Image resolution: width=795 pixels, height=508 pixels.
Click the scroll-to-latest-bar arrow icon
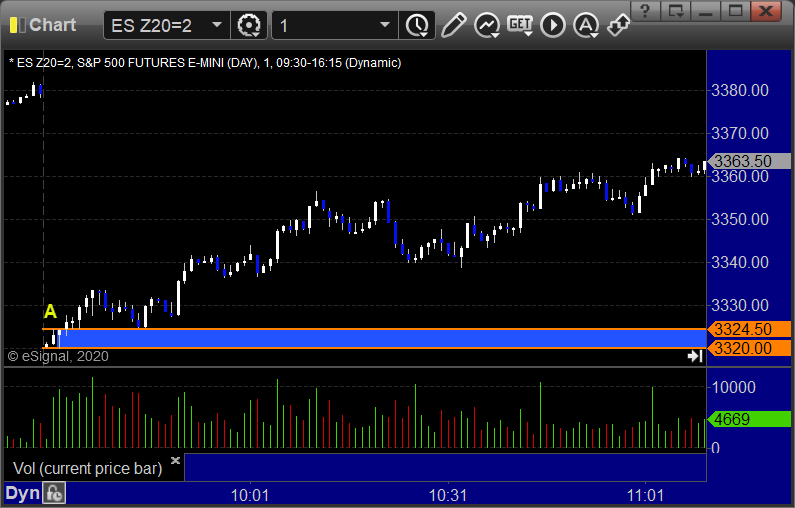pos(695,356)
